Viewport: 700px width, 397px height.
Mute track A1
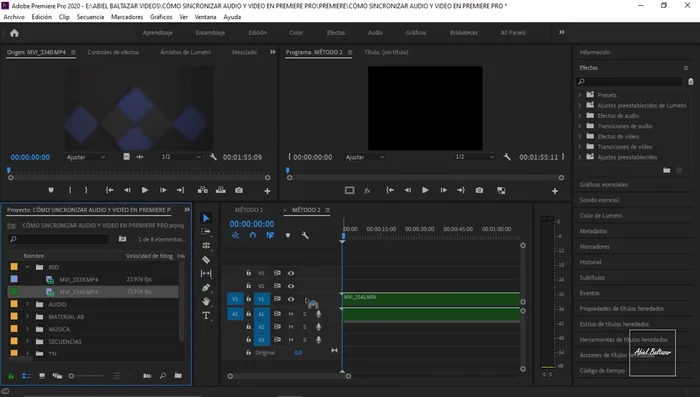291,314
